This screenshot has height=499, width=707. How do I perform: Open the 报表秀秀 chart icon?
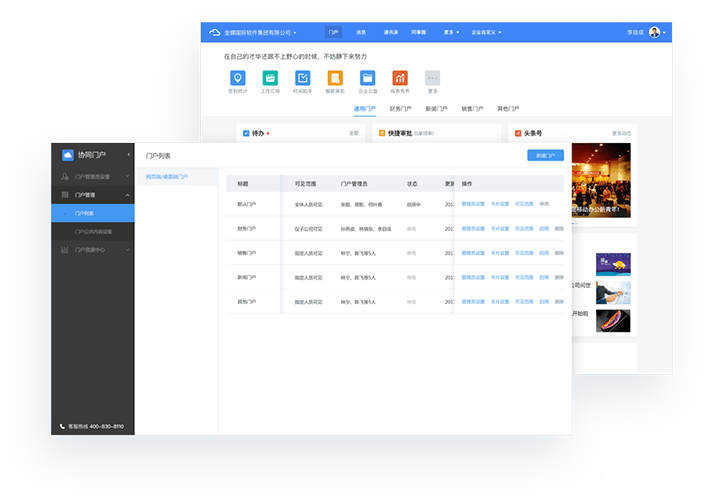click(x=400, y=78)
